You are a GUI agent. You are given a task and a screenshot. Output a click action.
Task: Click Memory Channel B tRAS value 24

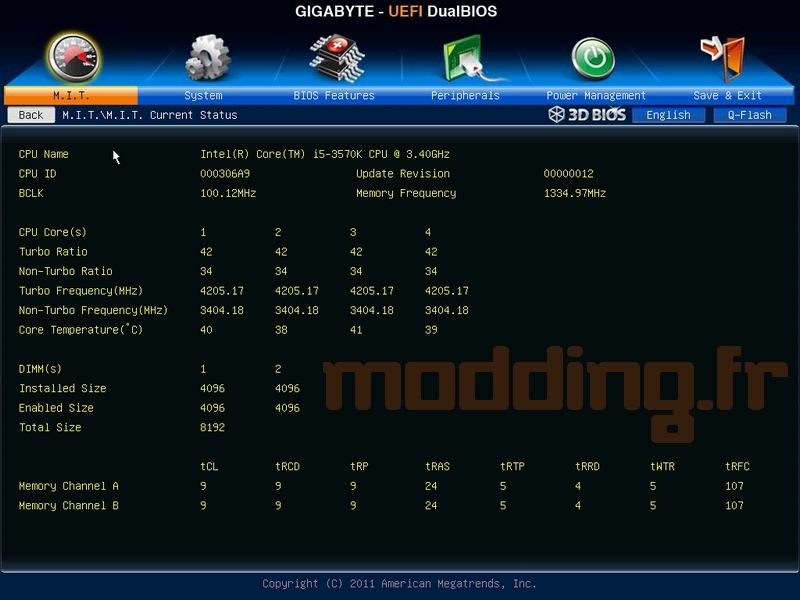[x=431, y=505]
